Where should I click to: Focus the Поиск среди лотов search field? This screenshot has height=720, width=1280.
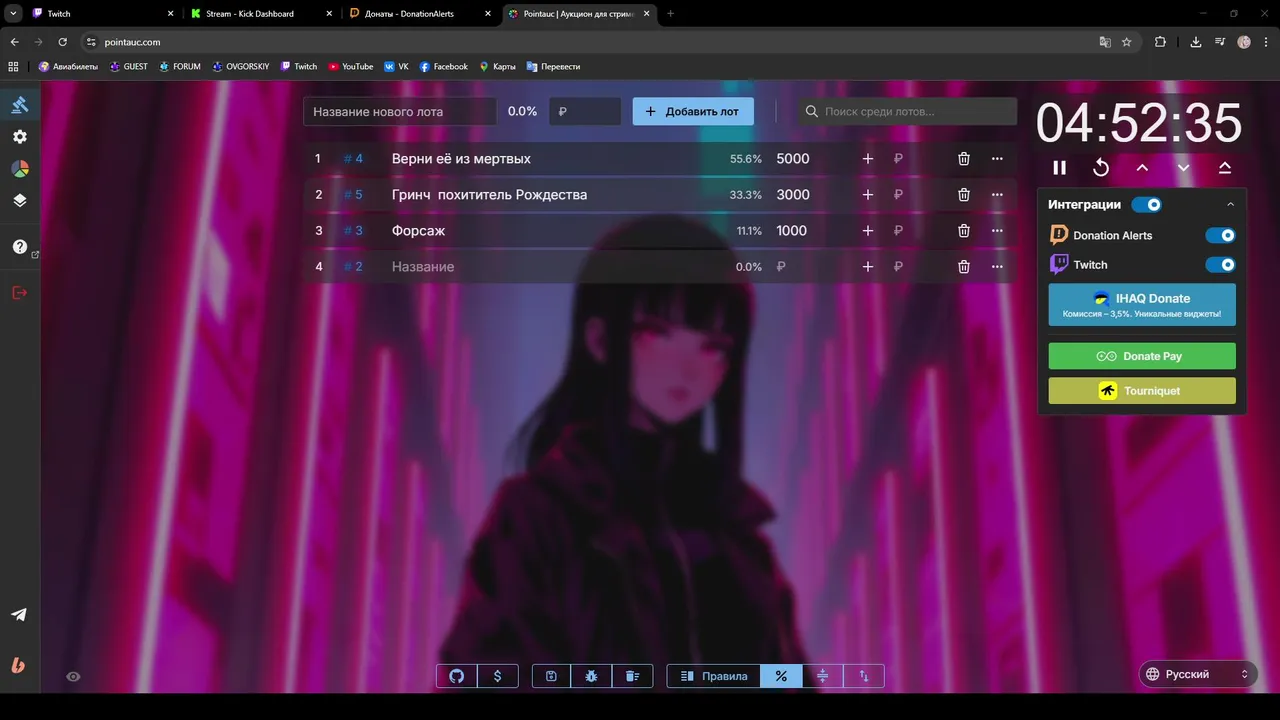(x=908, y=111)
